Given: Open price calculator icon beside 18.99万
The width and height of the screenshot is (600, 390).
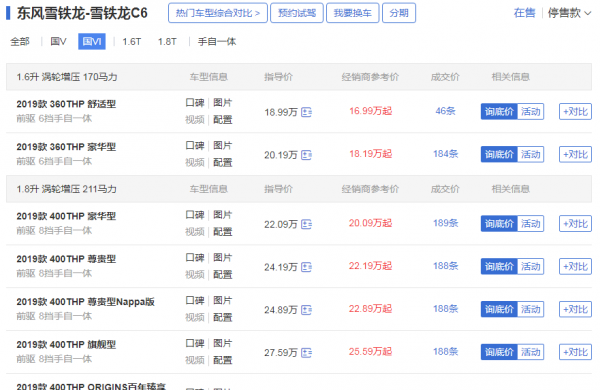Looking at the screenshot, I should [306, 112].
